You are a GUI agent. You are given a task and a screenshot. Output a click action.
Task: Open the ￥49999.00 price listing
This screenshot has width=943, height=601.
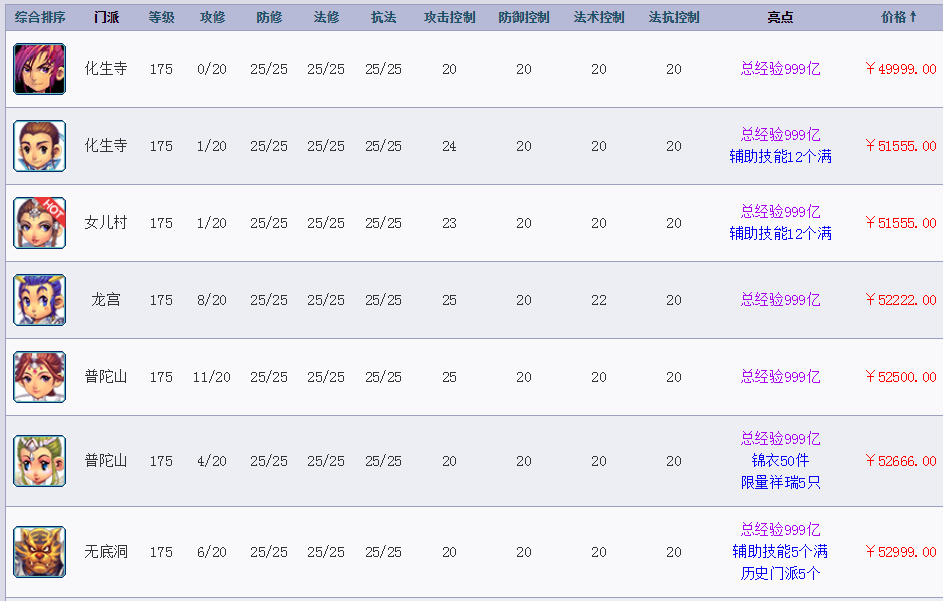(x=900, y=69)
